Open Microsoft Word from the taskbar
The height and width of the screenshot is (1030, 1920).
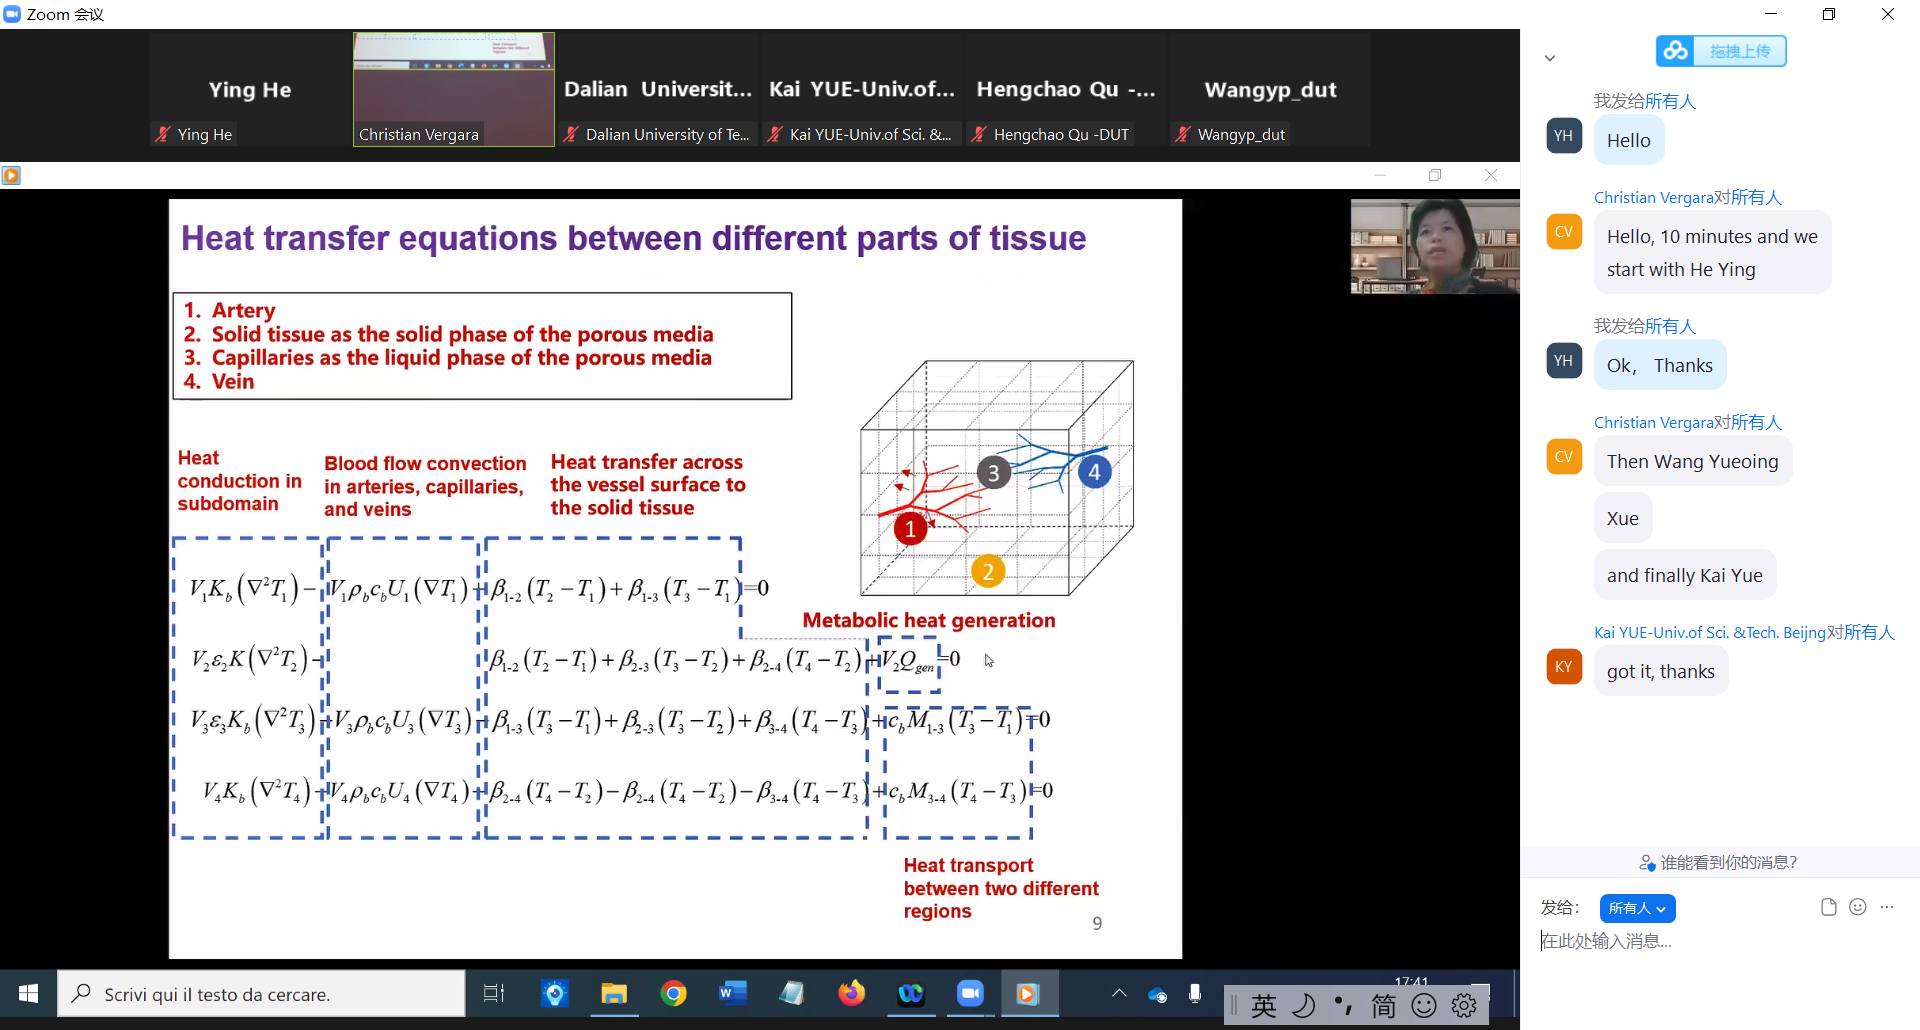pos(733,994)
